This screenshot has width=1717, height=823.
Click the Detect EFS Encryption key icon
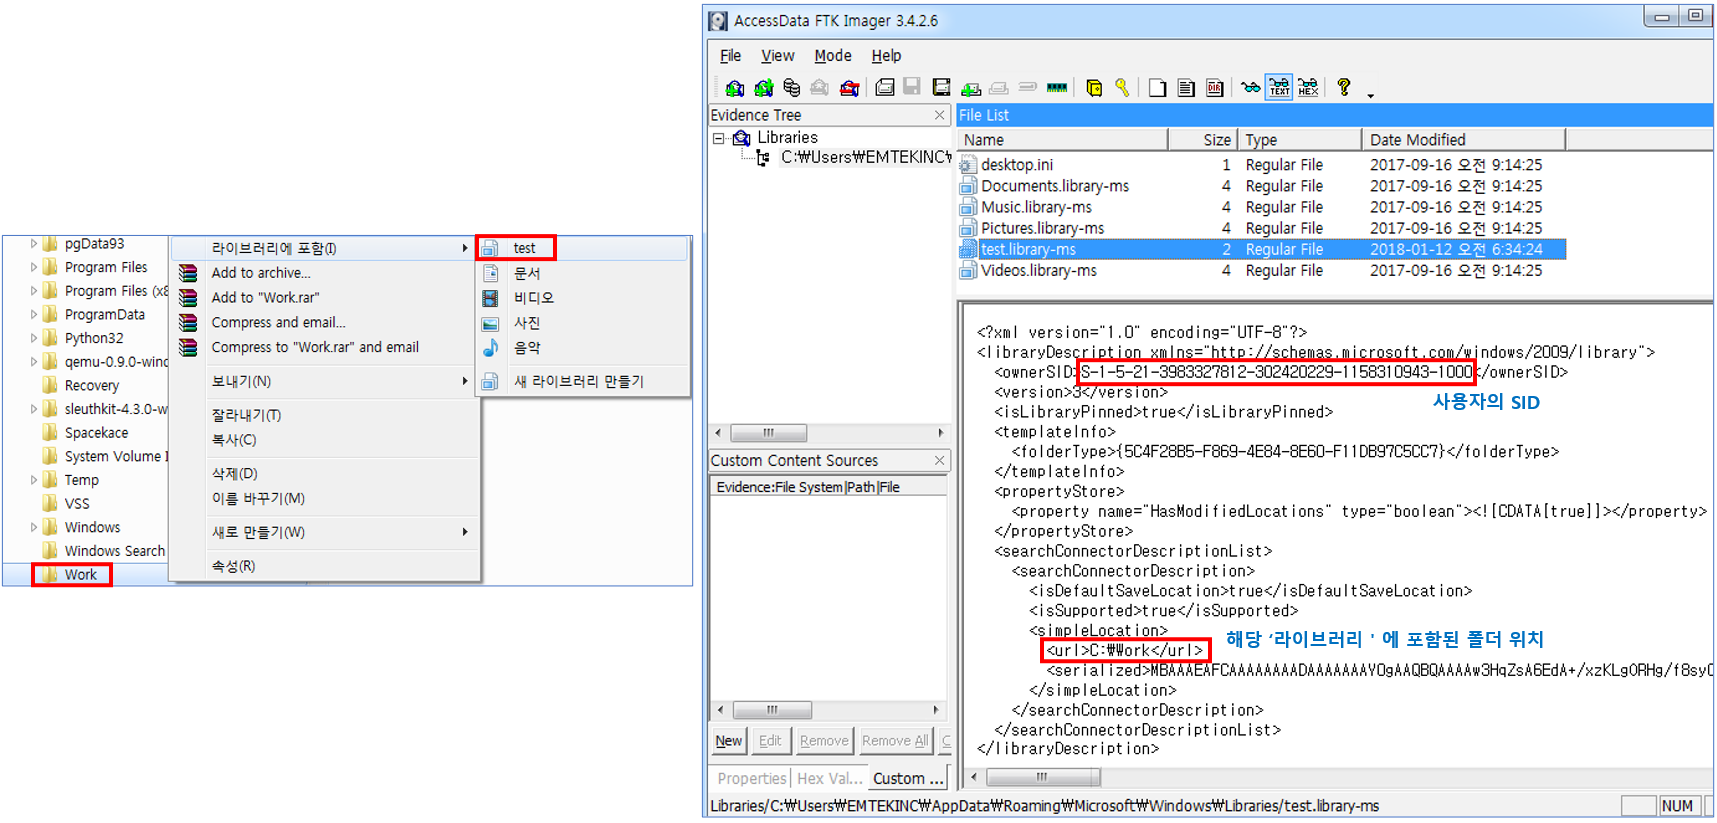tap(1122, 88)
